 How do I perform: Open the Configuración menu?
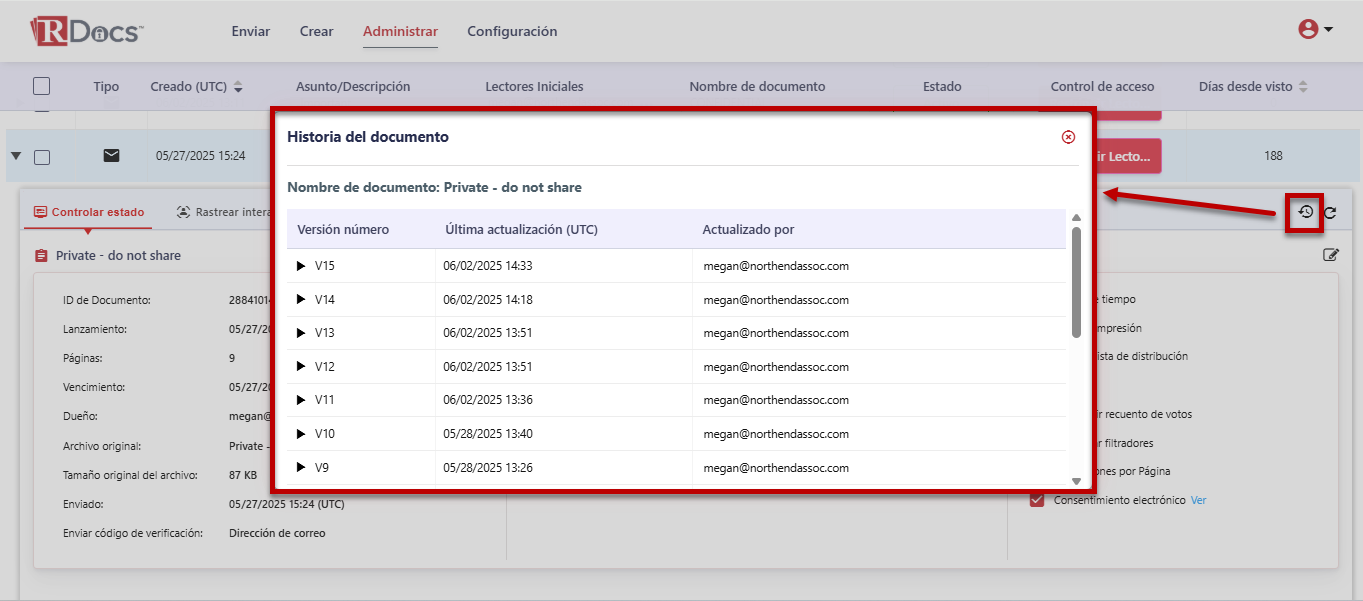pos(512,31)
